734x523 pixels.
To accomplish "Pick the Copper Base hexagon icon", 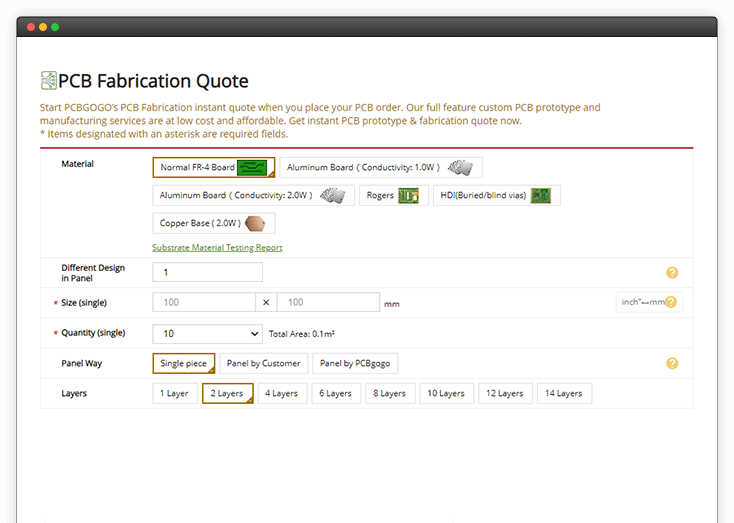I will pos(255,223).
